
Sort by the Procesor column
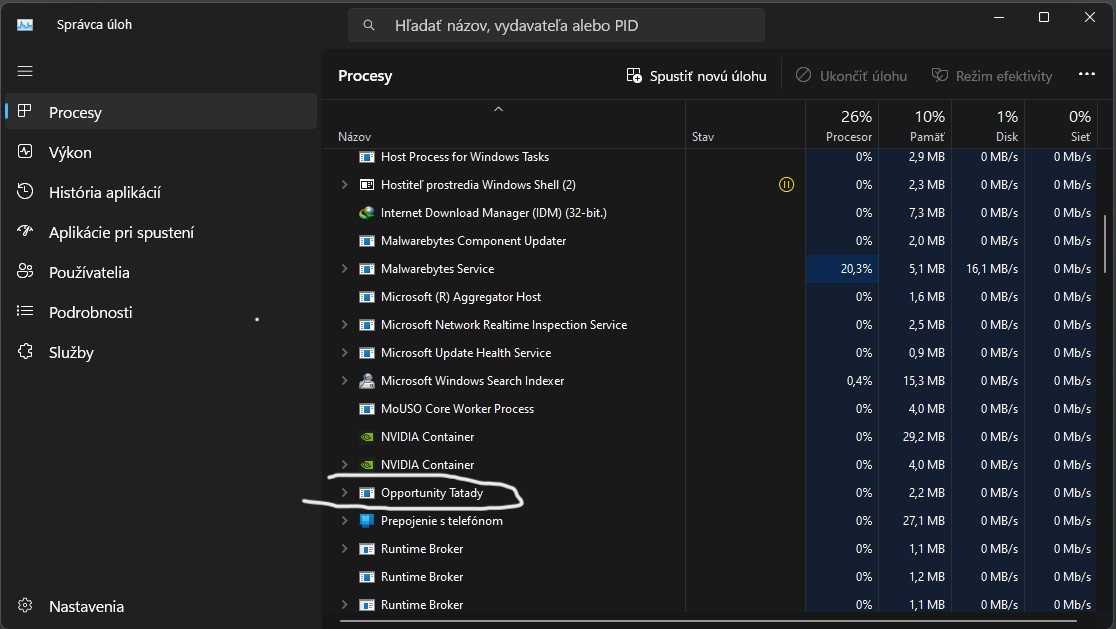point(842,125)
